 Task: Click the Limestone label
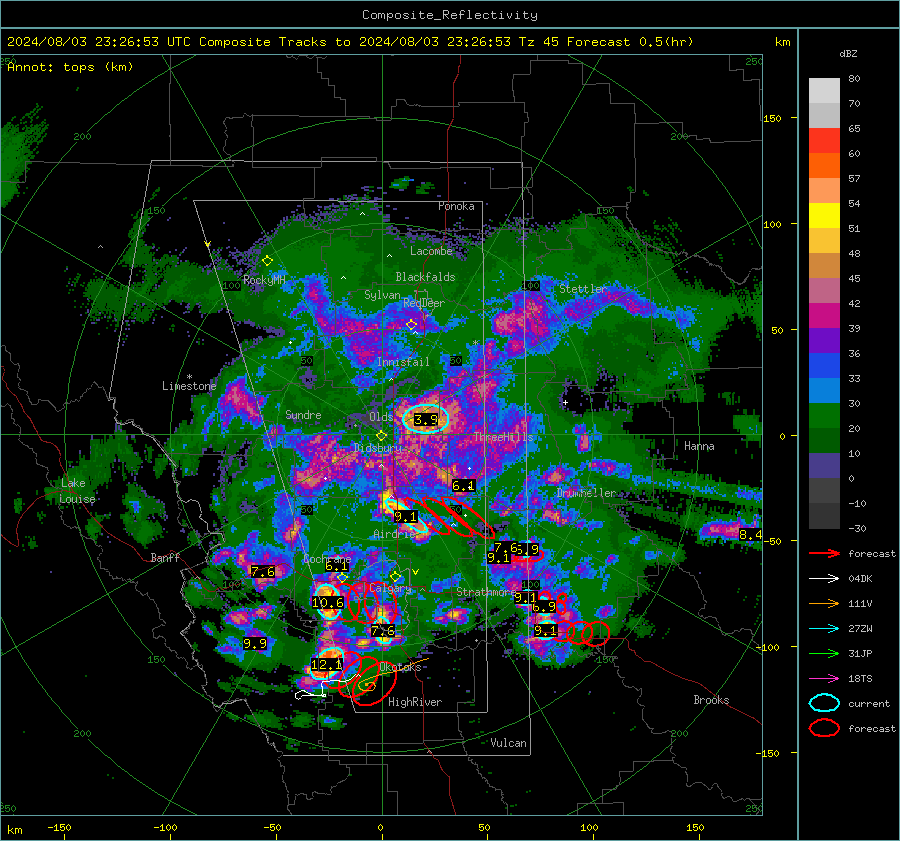coord(189,386)
